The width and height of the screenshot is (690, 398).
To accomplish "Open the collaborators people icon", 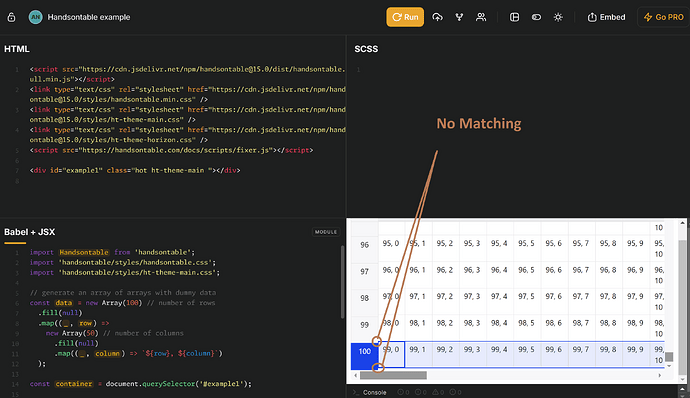I will 481,17.
